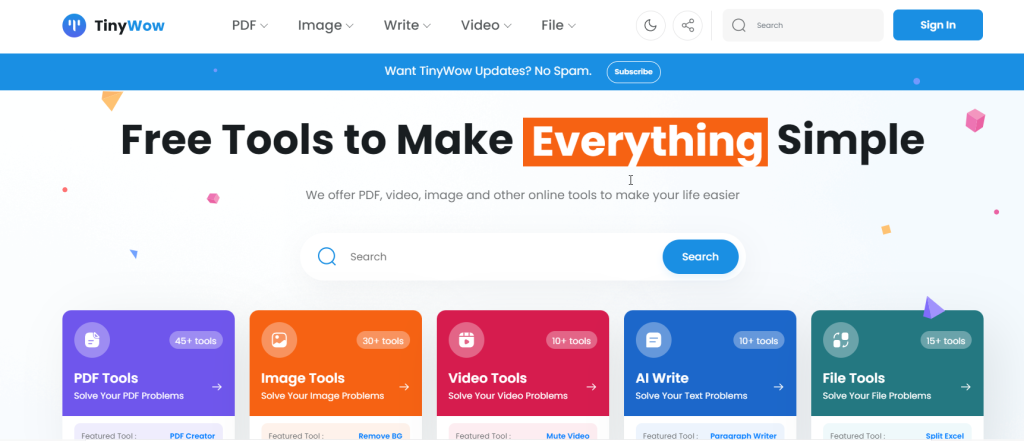This screenshot has height=441, width=1024.
Task: Click the Subscribe button in banner
Action: click(633, 72)
